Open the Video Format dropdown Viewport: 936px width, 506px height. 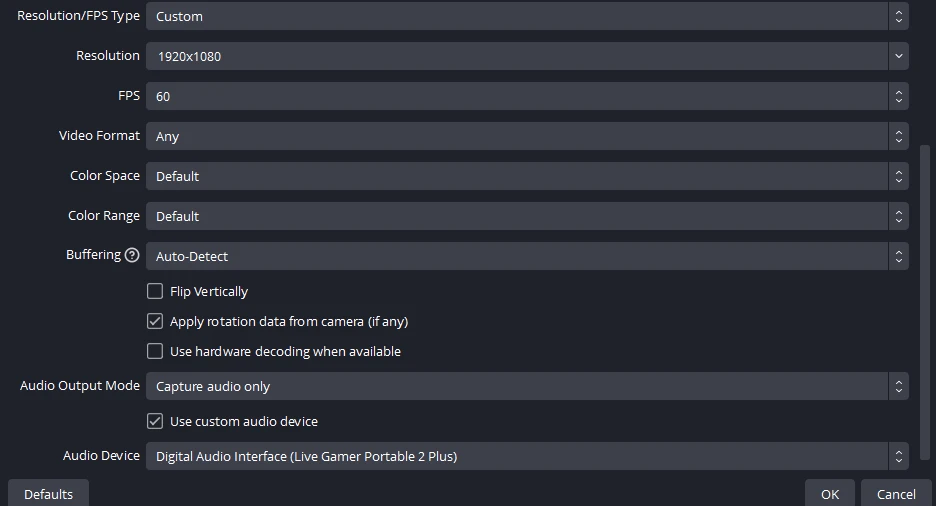(x=527, y=136)
